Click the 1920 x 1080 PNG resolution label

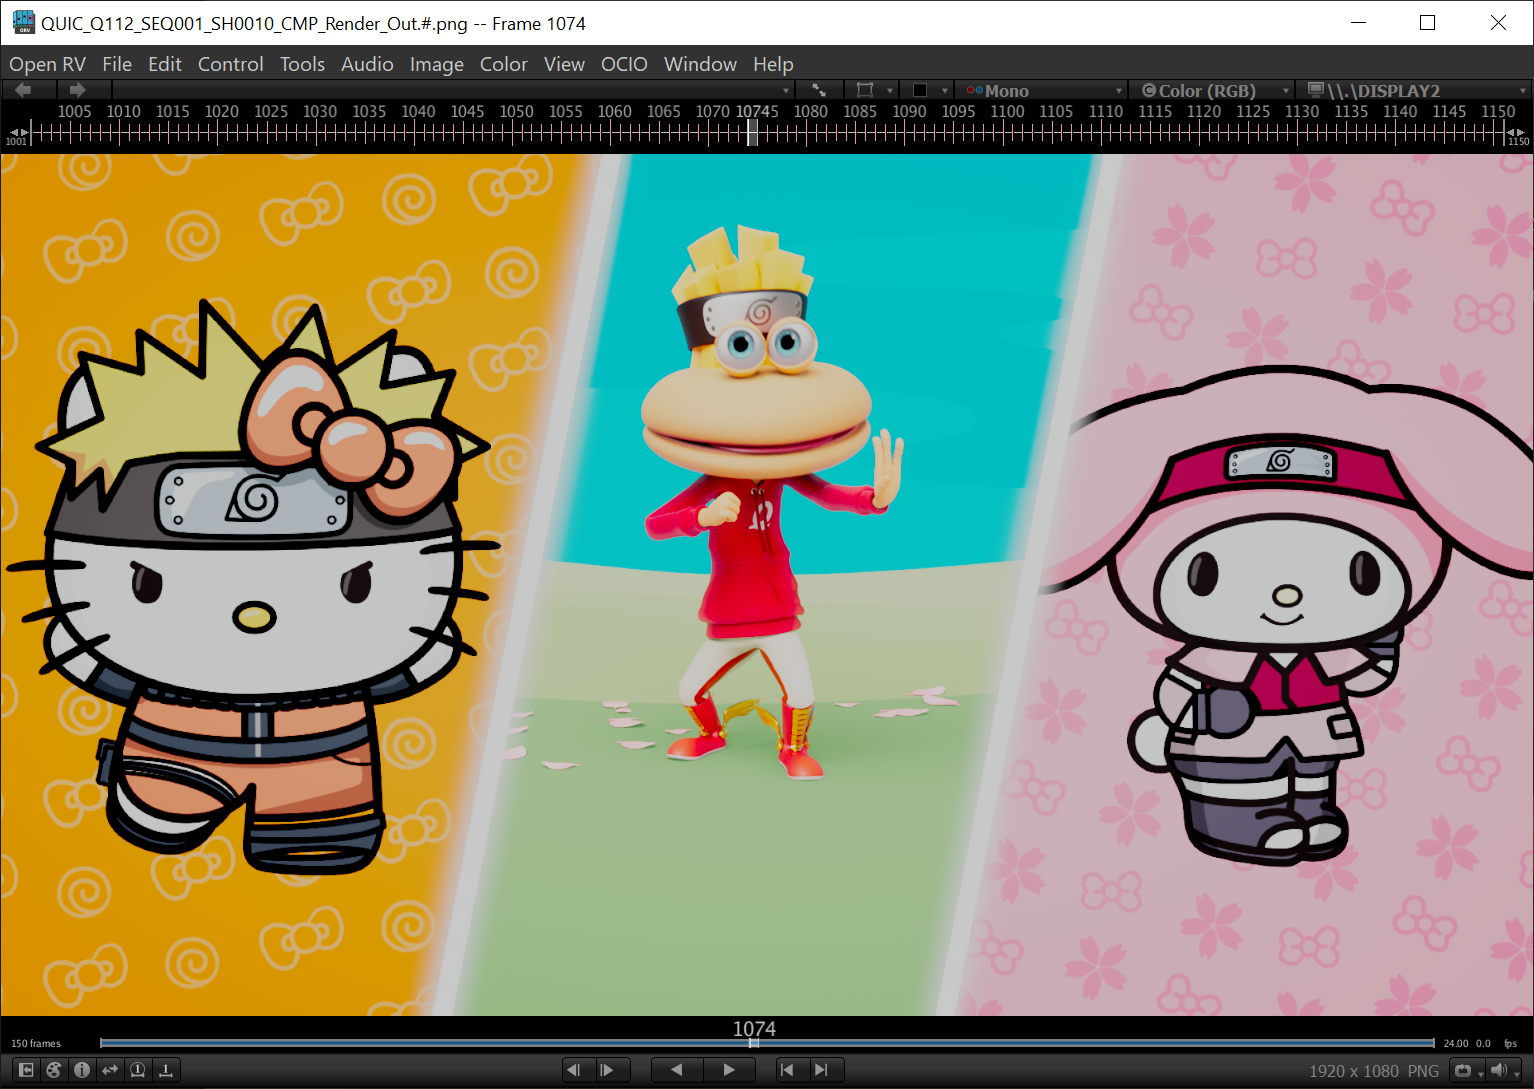1374,1071
